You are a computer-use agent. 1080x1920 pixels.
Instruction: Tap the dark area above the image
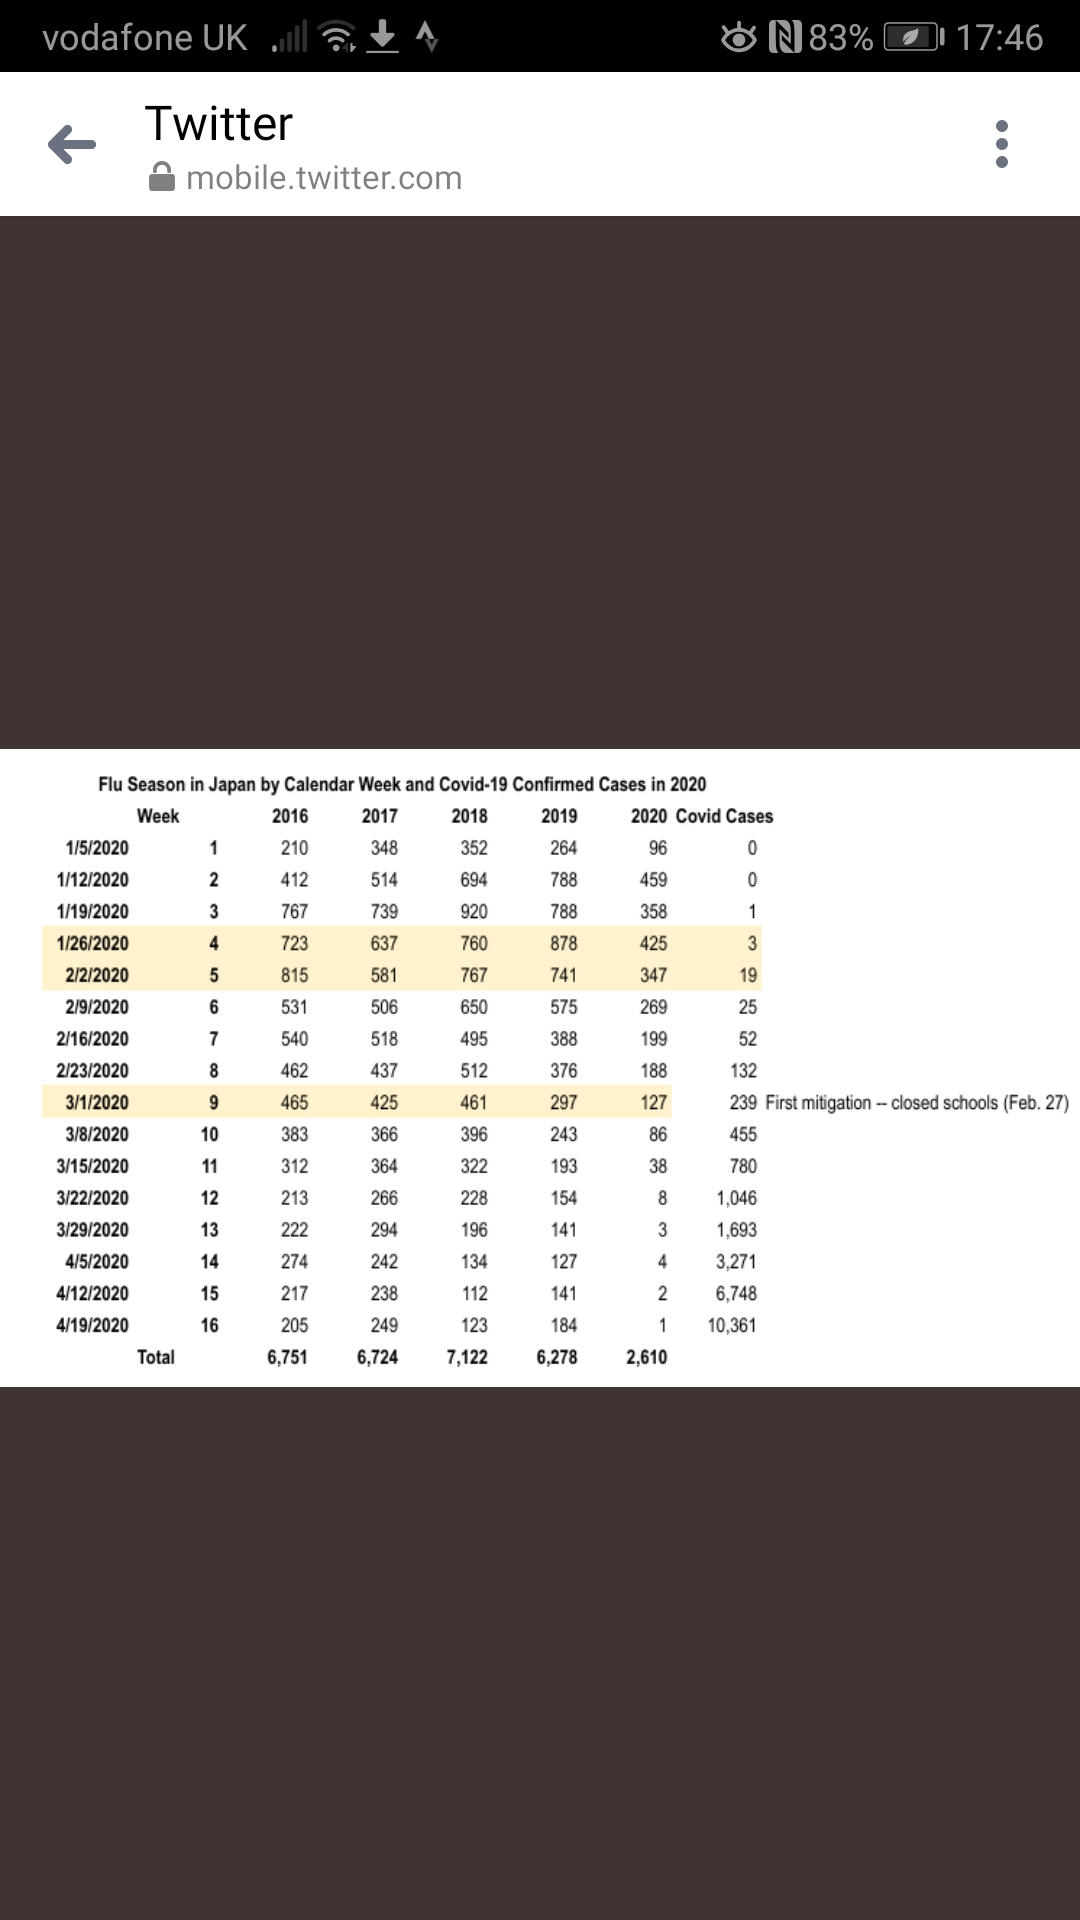pos(540,482)
